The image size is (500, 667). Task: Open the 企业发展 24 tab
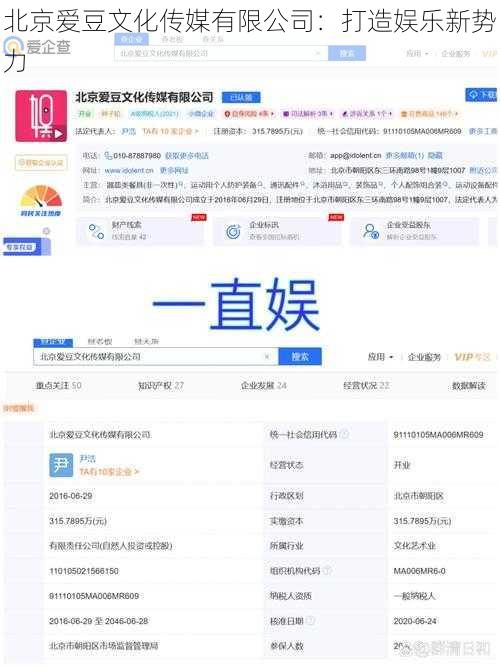(264, 385)
